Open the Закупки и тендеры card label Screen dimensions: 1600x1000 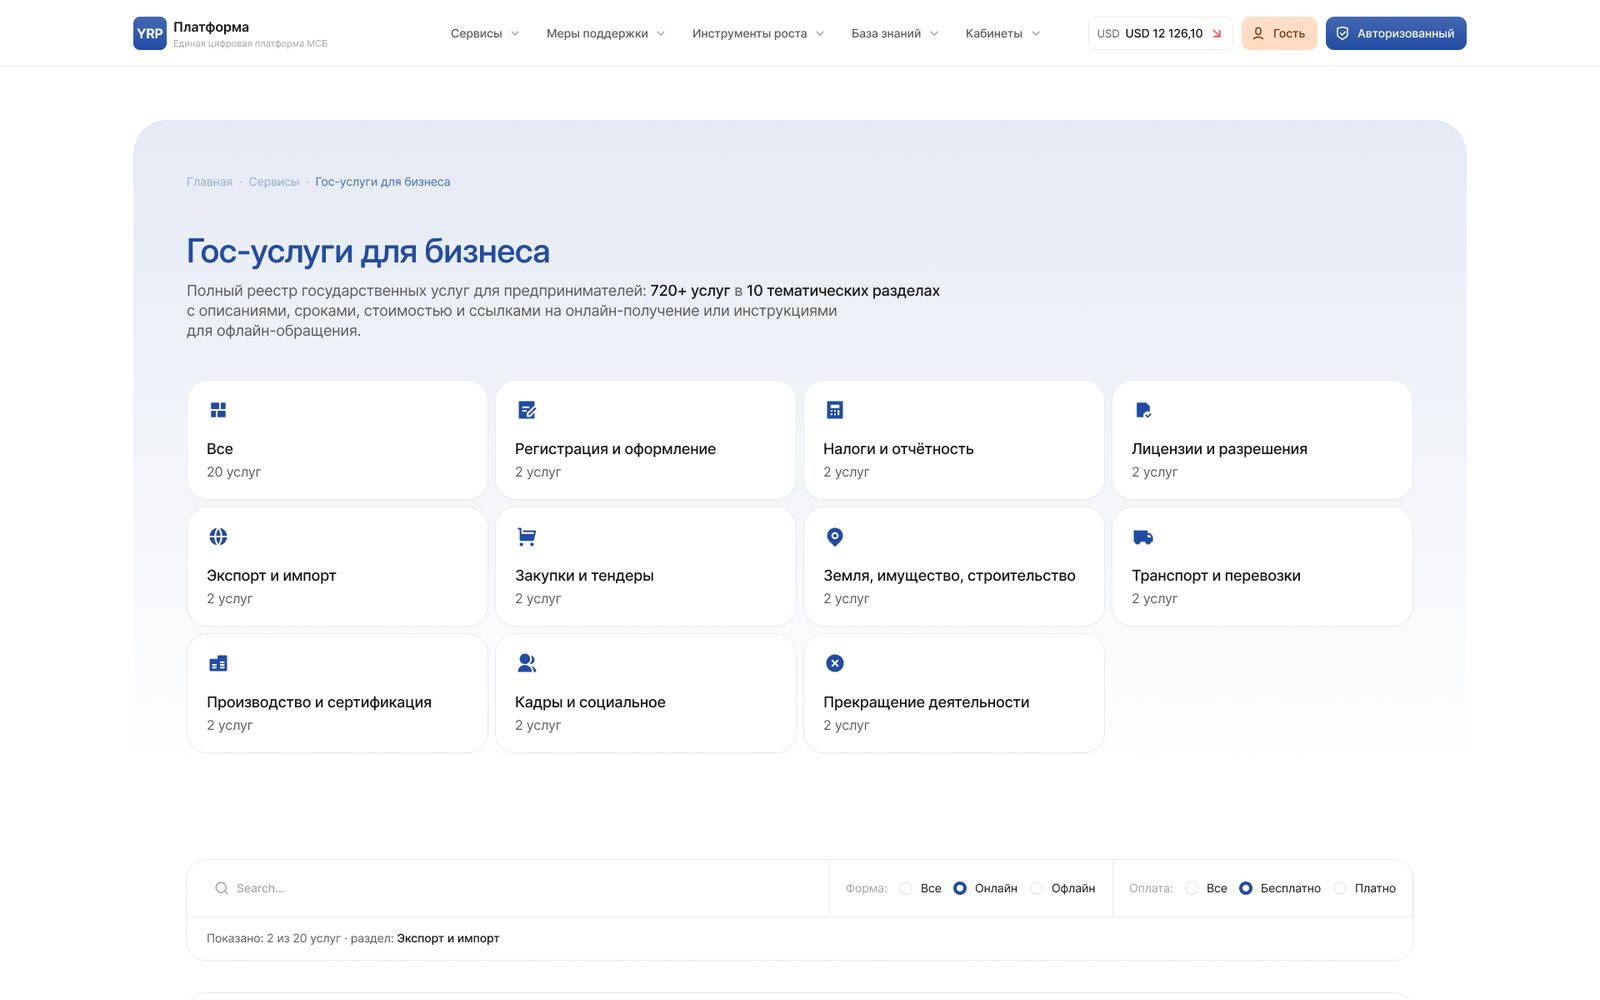tap(584, 576)
